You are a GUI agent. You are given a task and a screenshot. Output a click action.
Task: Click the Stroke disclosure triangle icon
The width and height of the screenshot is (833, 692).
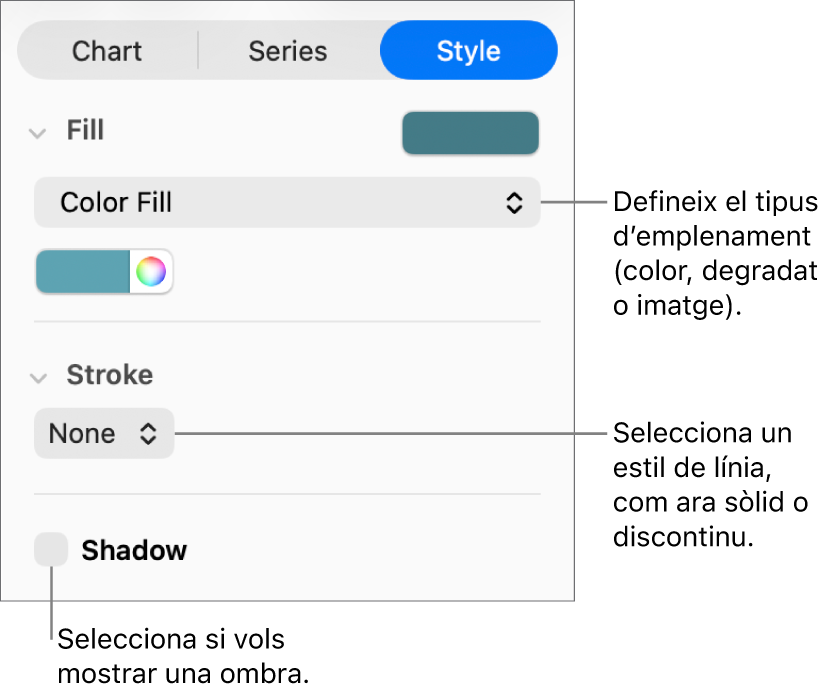coord(38,376)
